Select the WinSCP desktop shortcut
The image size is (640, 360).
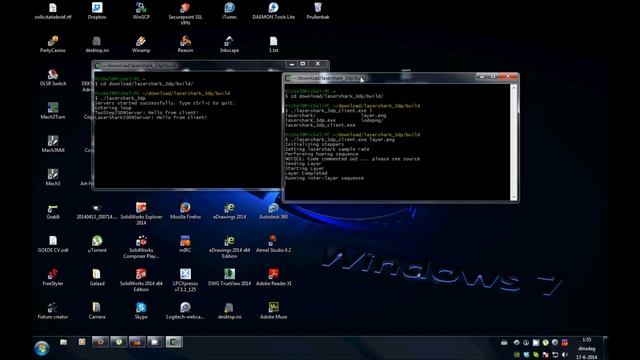click(x=141, y=11)
